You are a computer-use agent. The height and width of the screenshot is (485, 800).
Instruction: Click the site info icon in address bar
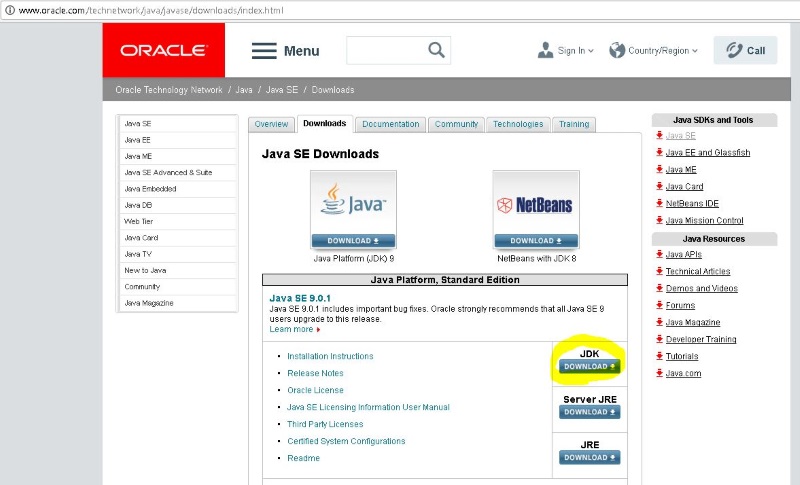(10, 10)
